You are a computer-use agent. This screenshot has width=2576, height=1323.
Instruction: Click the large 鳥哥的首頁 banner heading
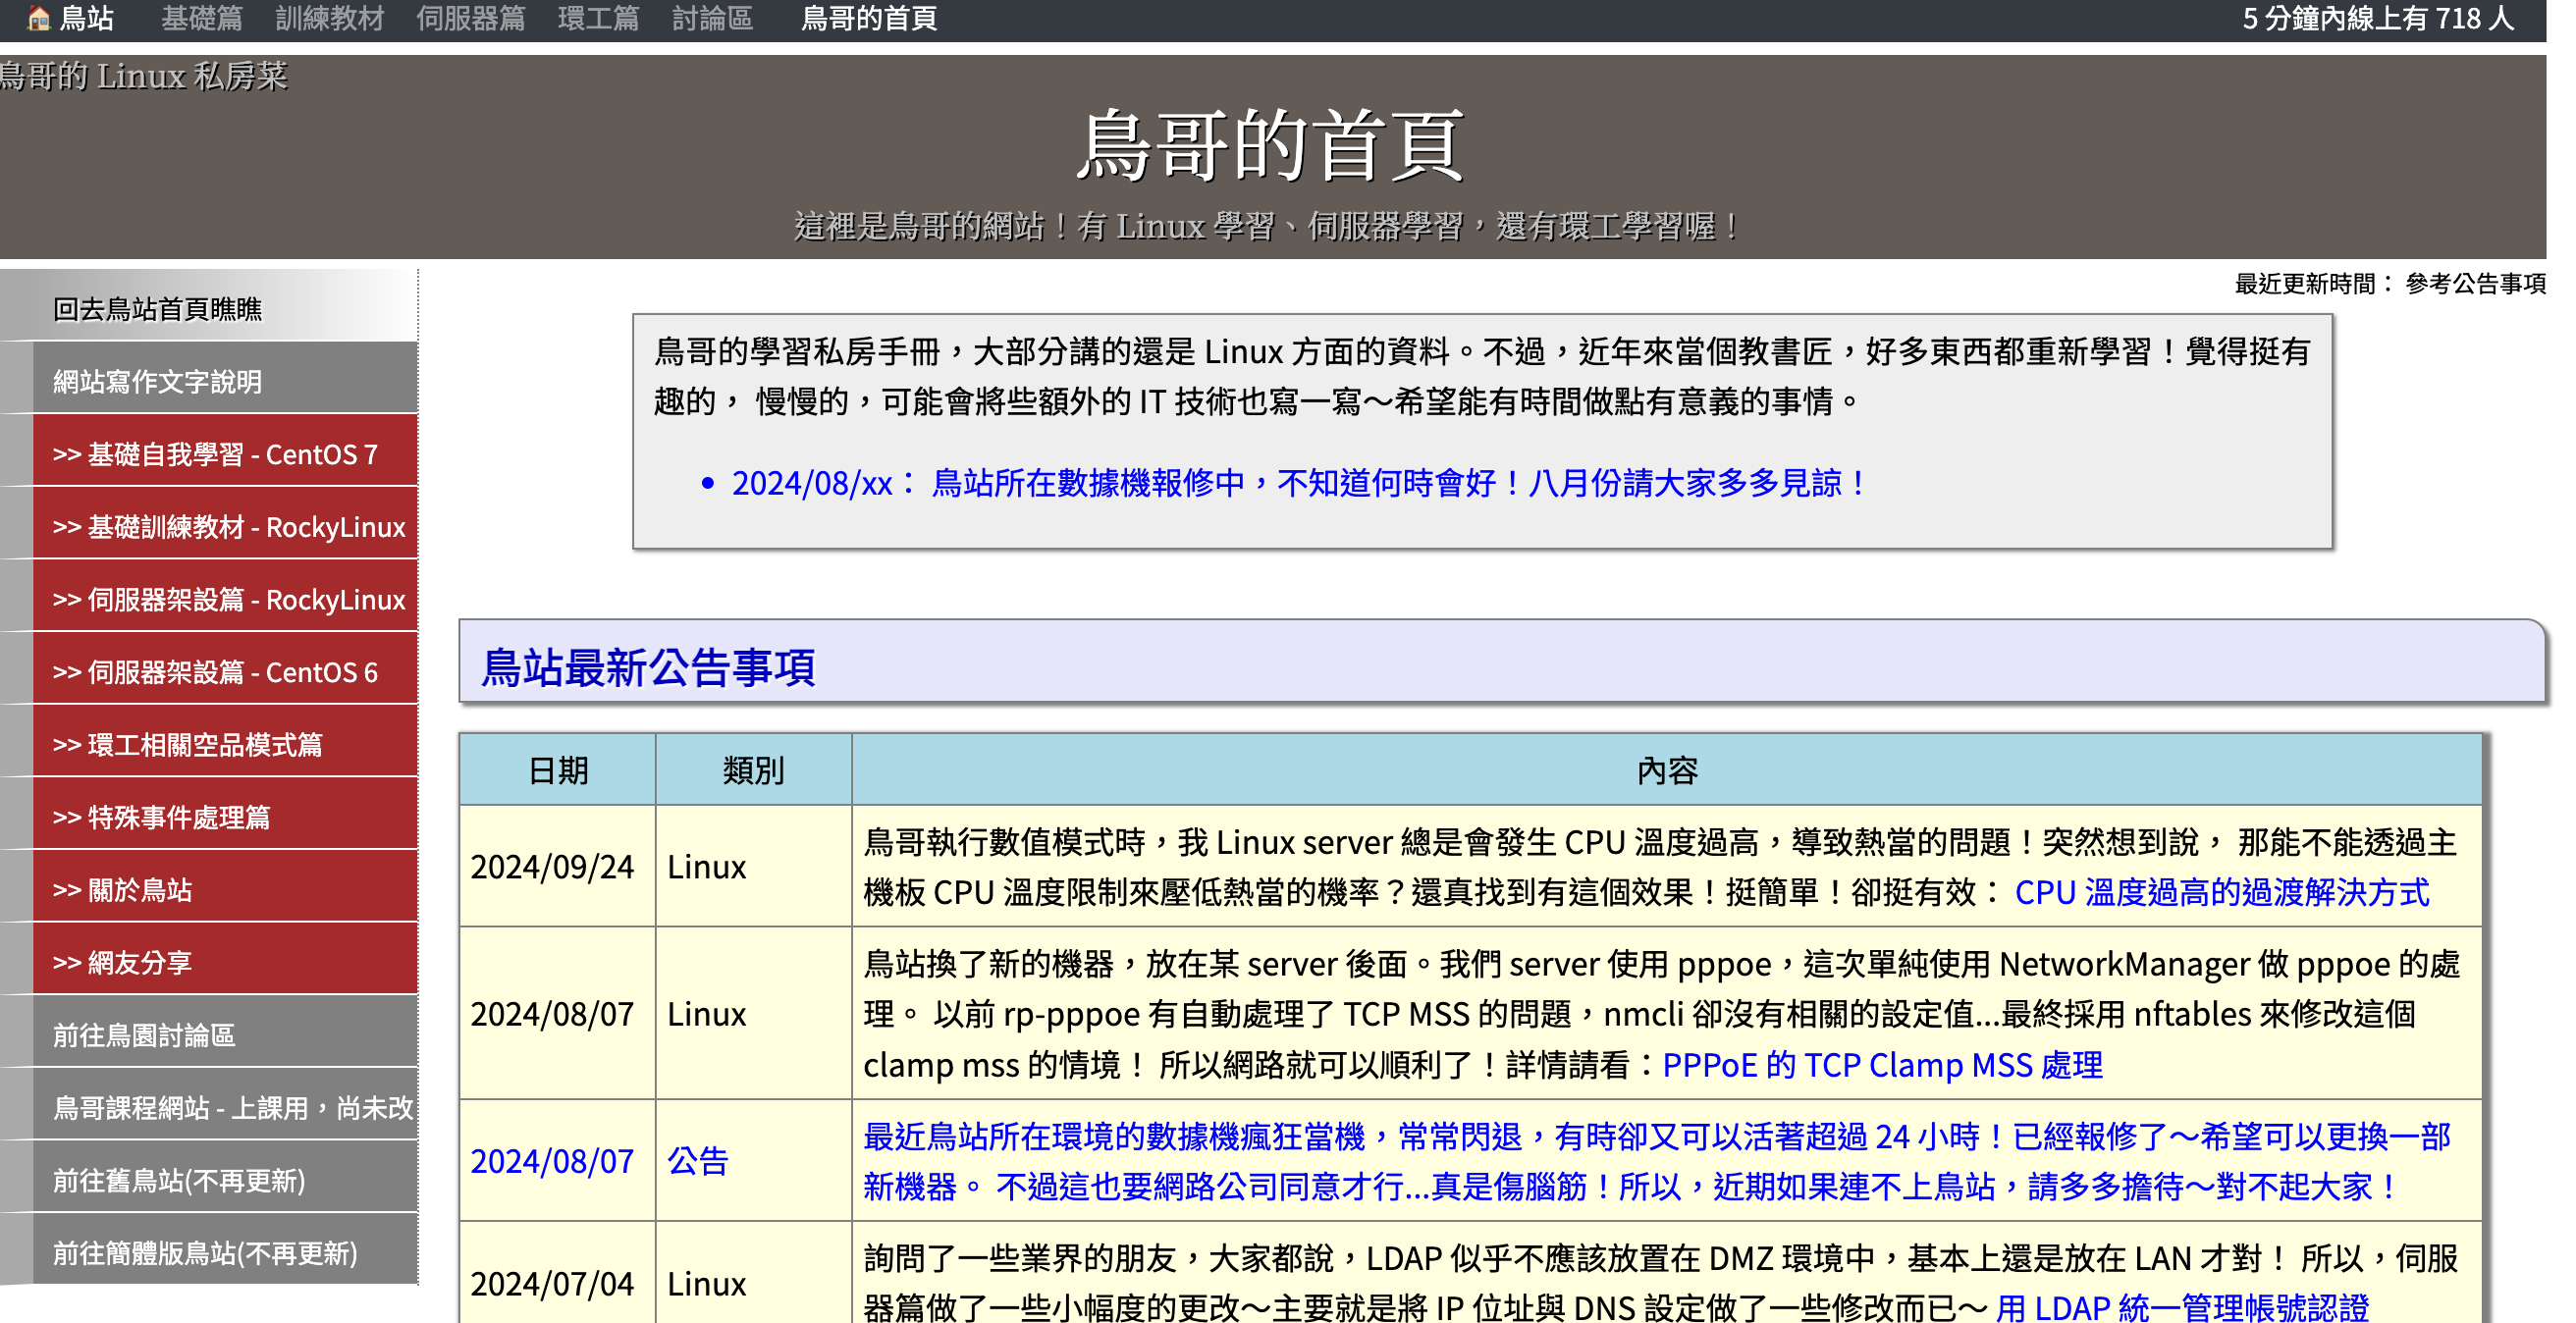click(x=1270, y=146)
